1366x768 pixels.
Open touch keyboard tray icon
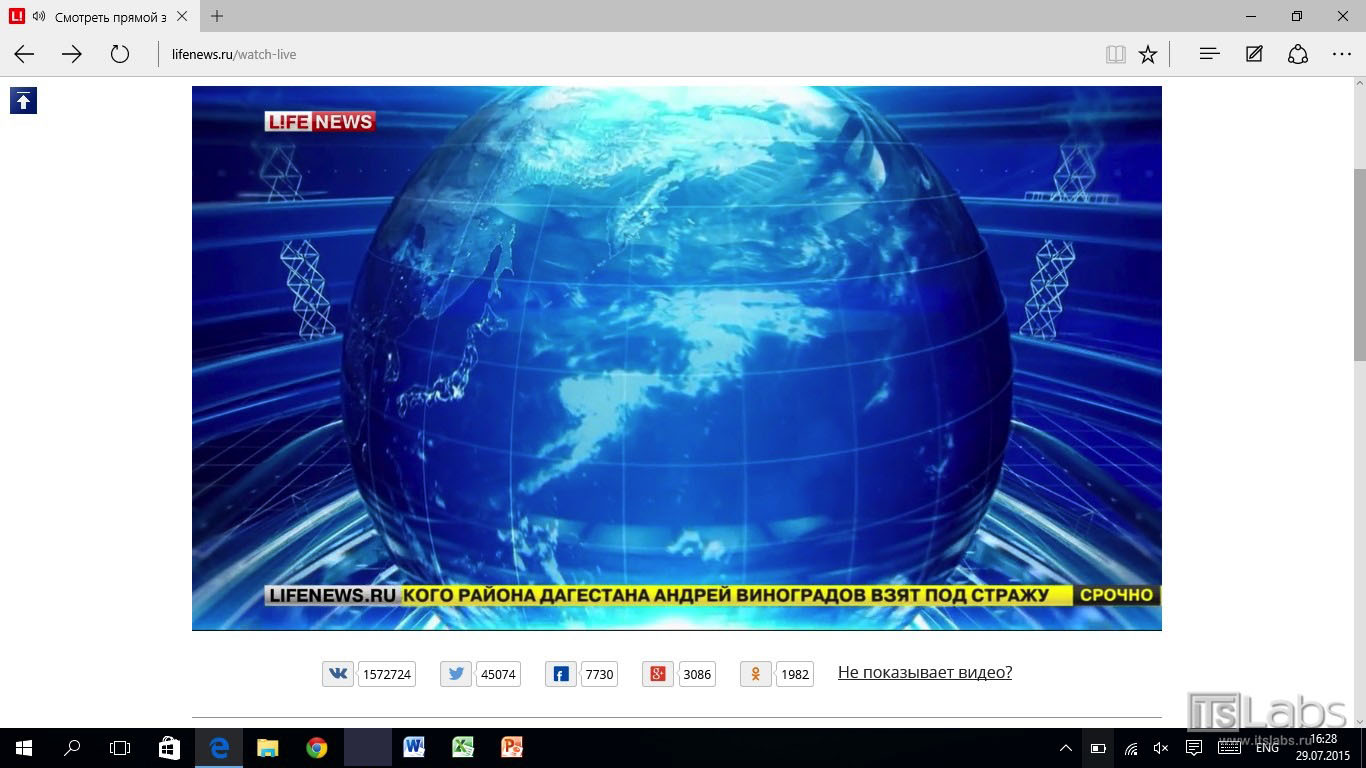point(1229,748)
